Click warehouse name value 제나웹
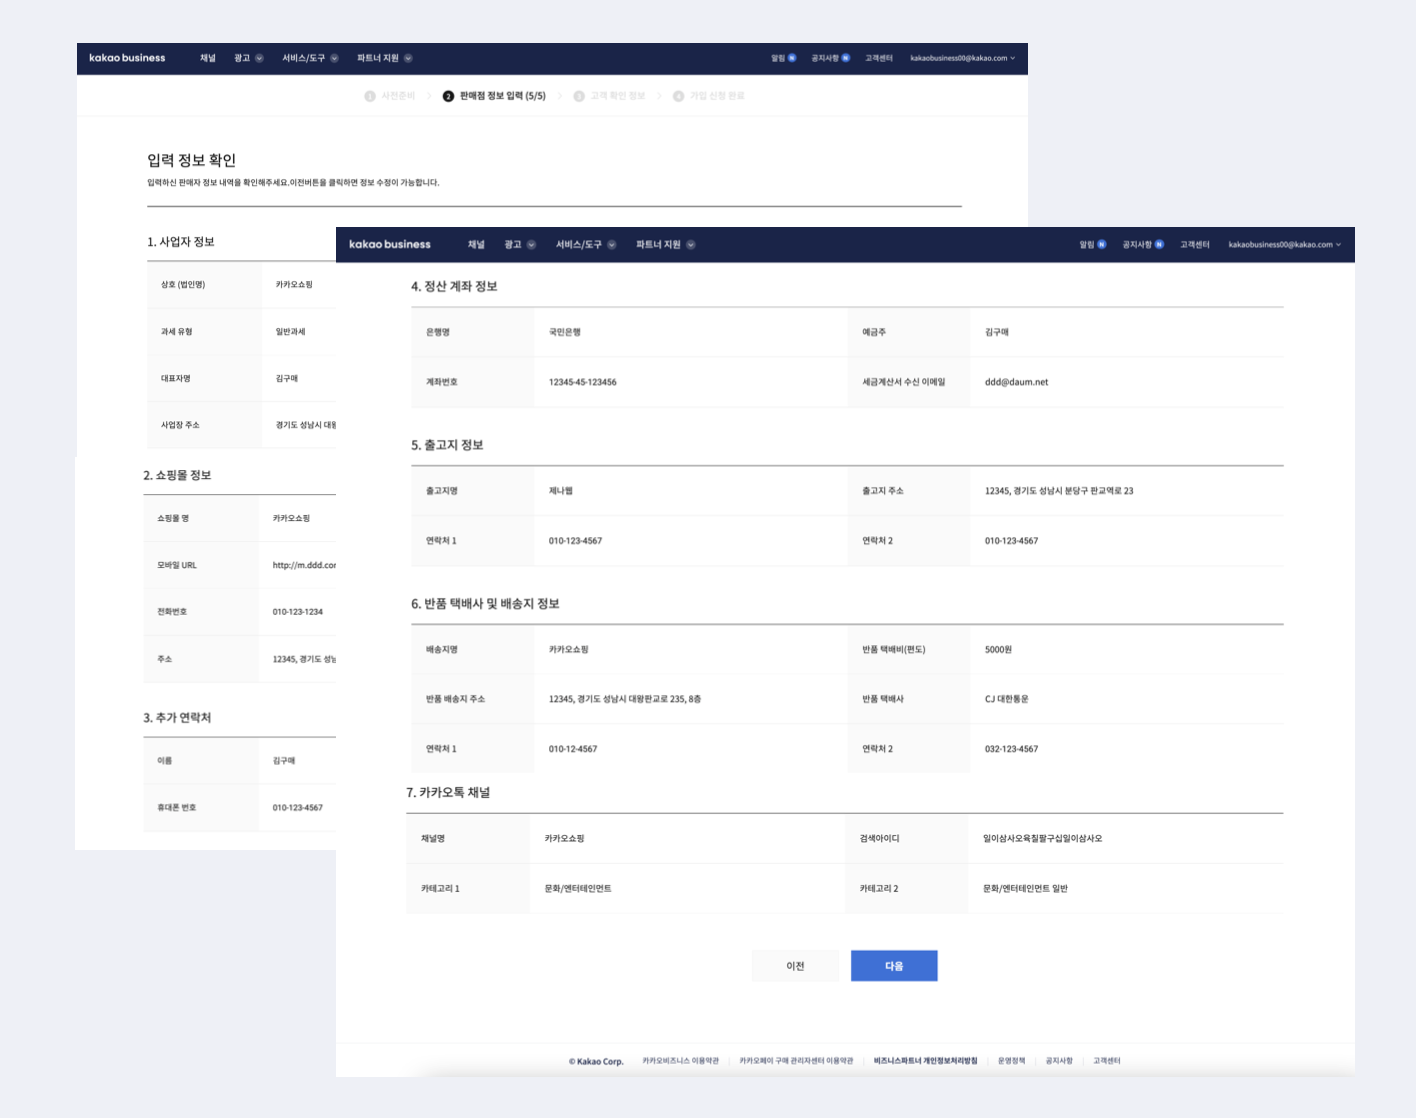Screen dimensions: 1416x1118 [x=561, y=491]
